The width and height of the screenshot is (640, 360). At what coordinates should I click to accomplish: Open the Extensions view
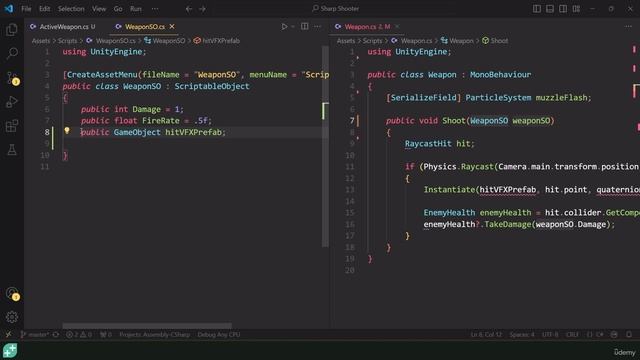12,126
